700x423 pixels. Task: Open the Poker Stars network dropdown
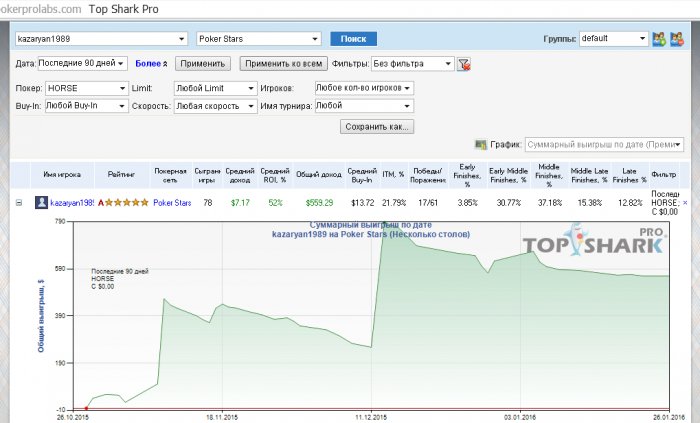coord(259,39)
